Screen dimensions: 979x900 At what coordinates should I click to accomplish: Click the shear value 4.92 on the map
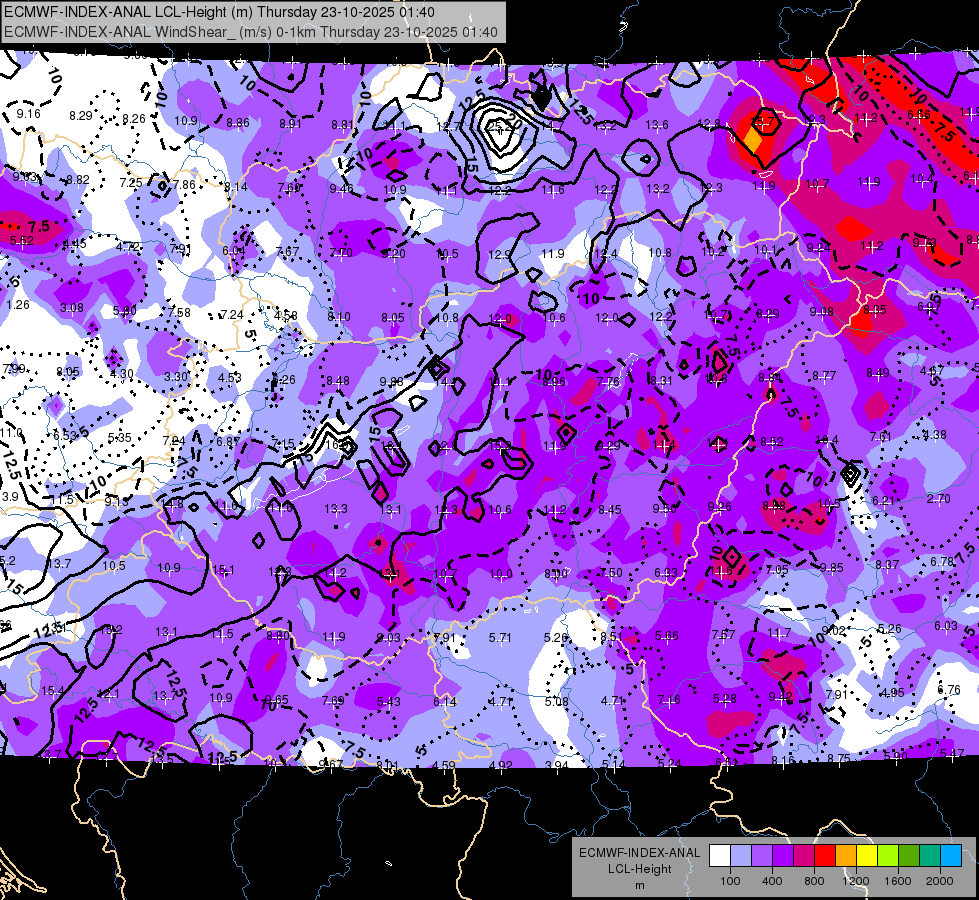click(501, 766)
